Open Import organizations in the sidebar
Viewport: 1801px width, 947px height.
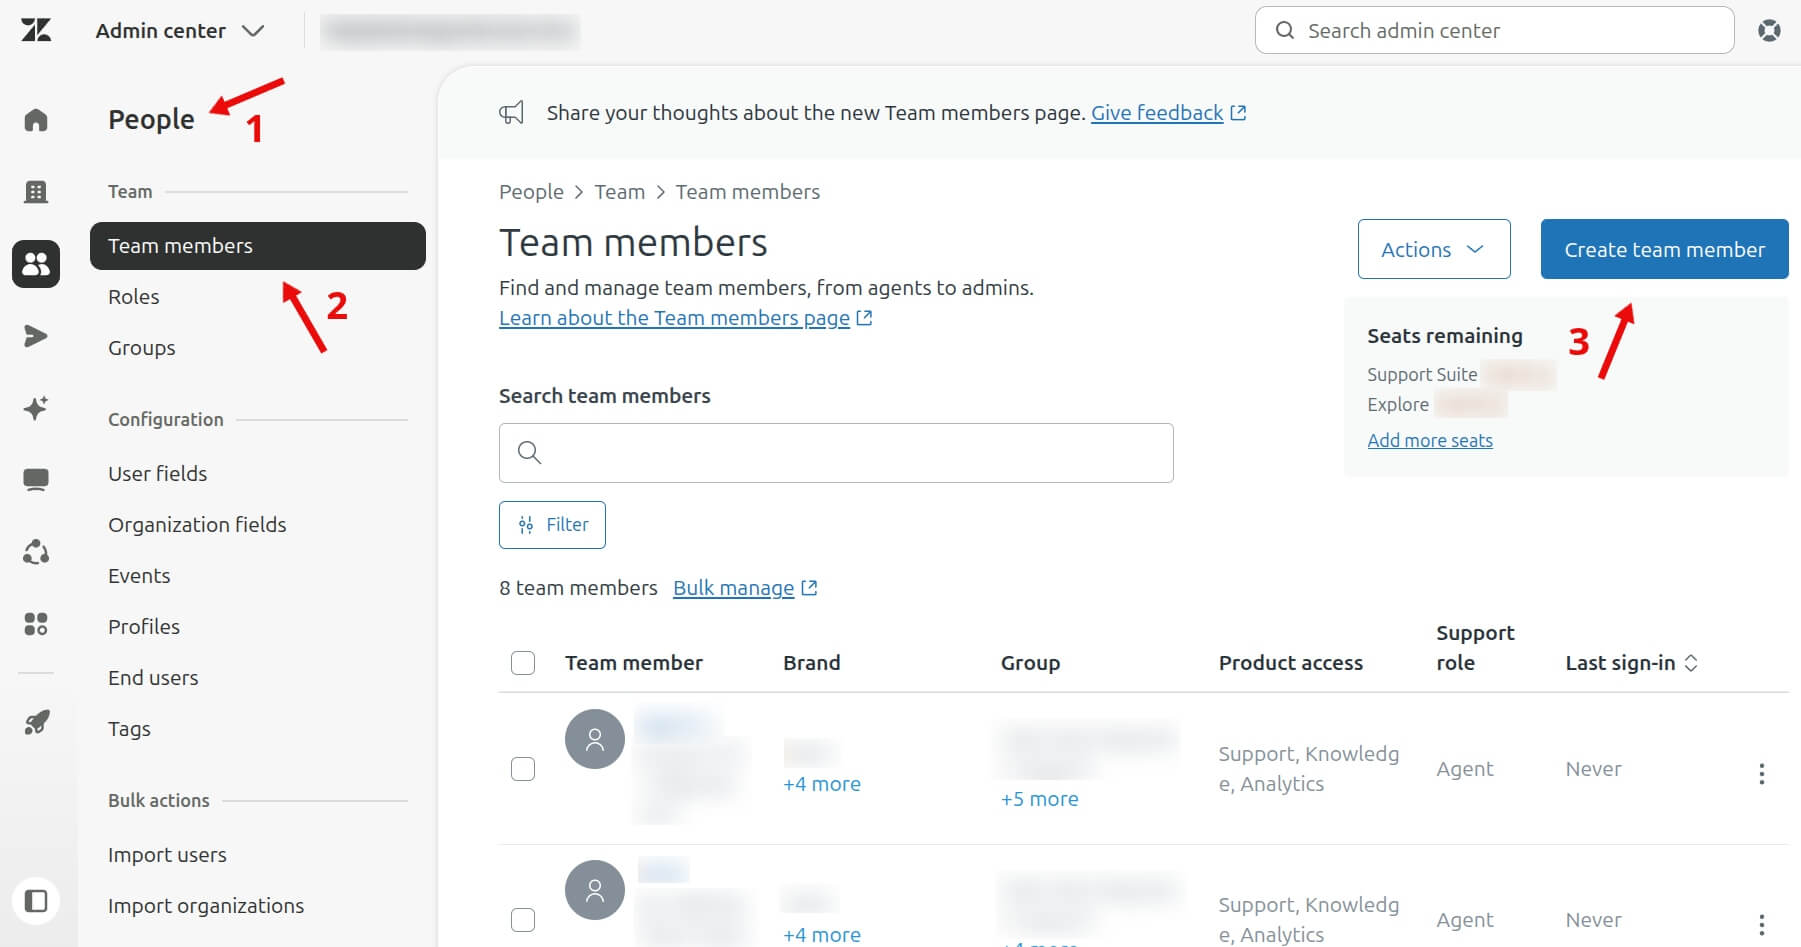point(206,906)
